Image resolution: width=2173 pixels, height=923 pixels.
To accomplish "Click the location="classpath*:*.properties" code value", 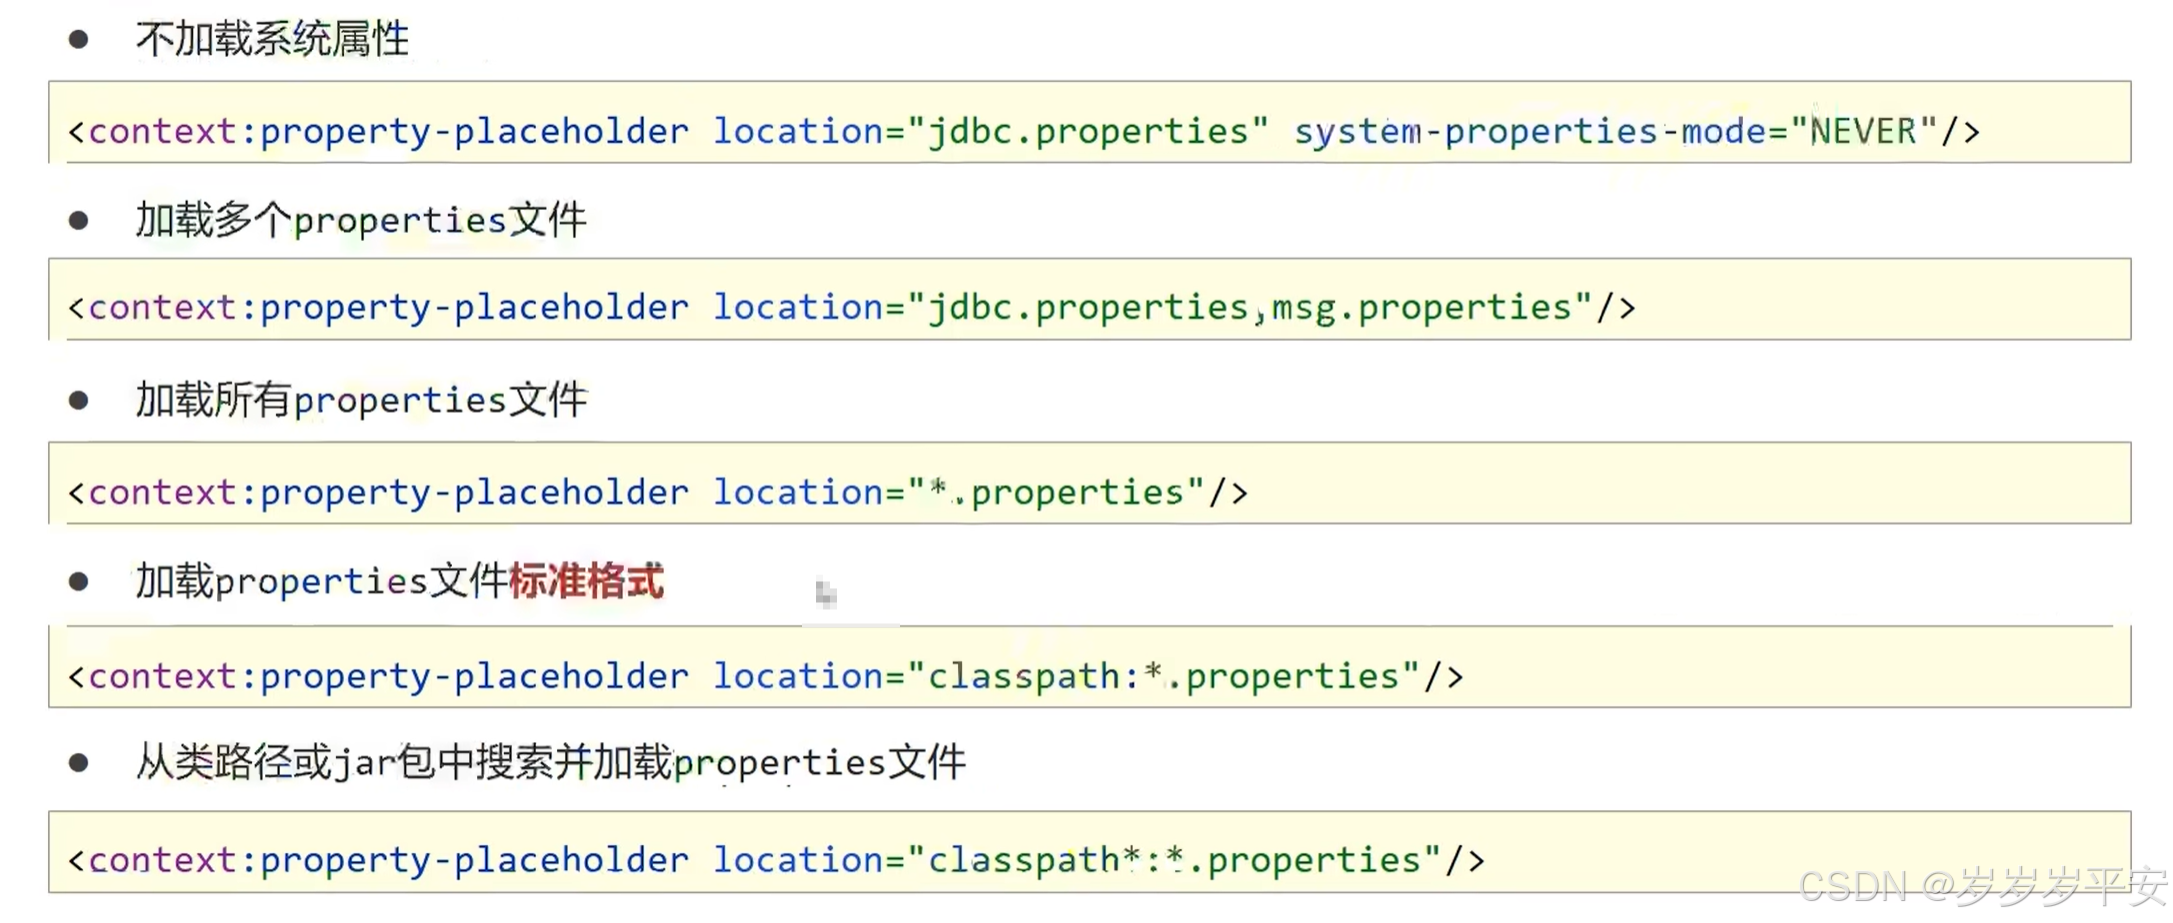I will point(1077,860).
